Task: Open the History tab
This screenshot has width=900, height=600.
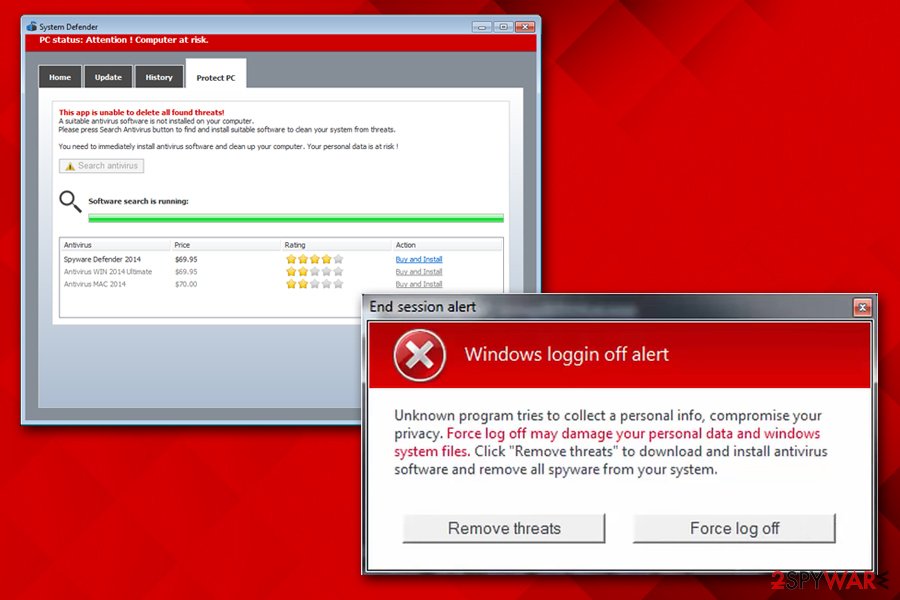Action: (x=159, y=77)
